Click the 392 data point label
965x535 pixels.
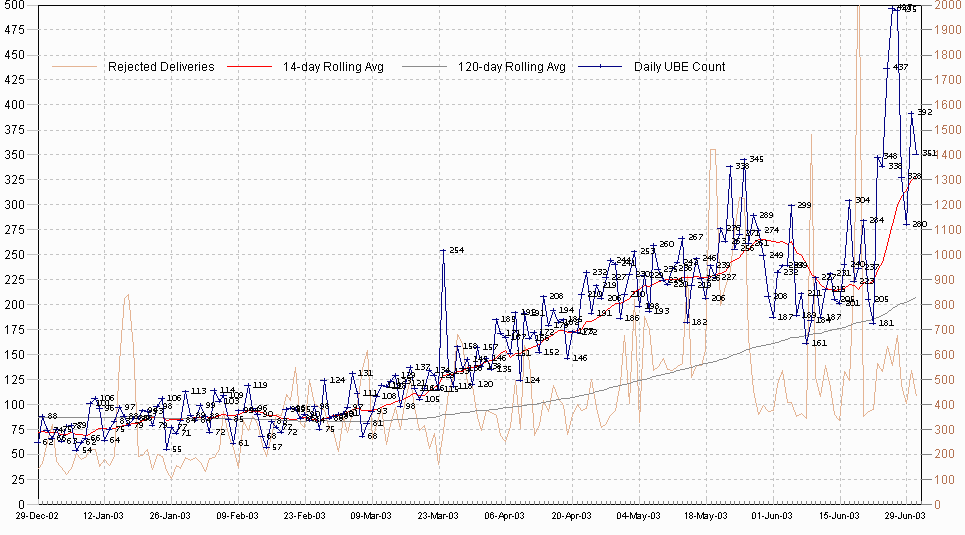pos(924,113)
